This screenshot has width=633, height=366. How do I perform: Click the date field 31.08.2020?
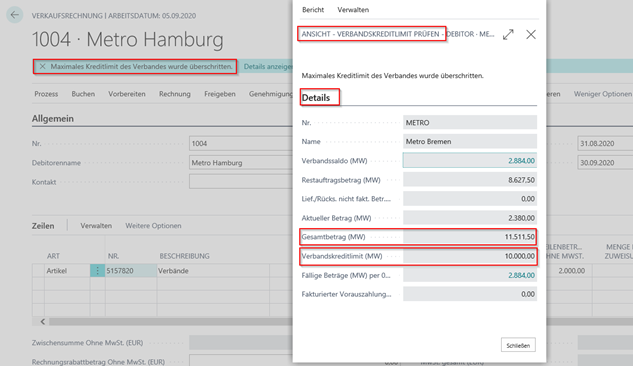click(605, 144)
